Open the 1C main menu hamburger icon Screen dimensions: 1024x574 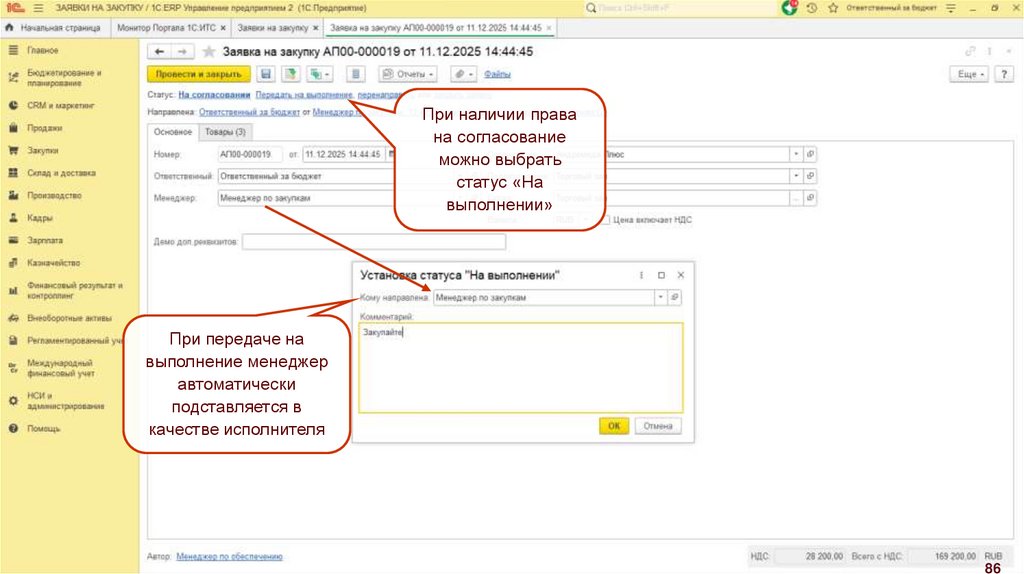pos(38,8)
